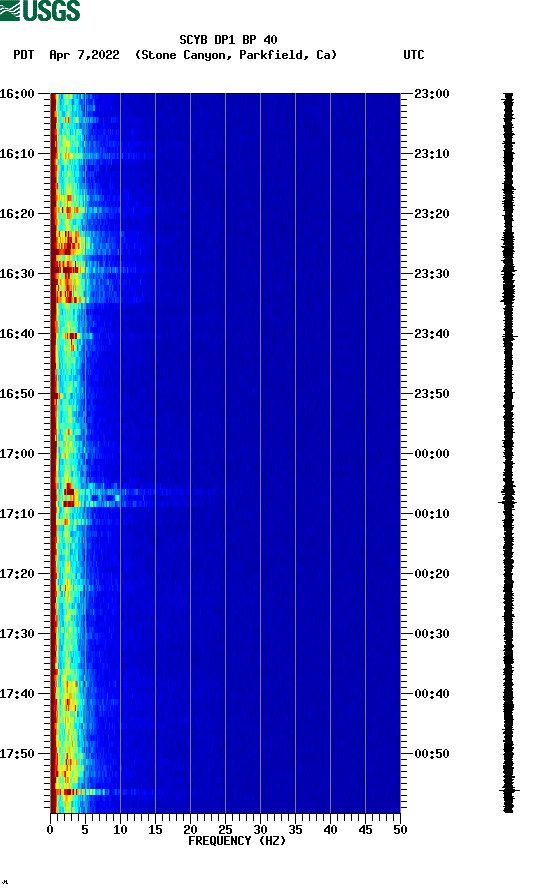Click the '16:20' PDT time label
552x893 pixels.
click(x=17, y=214)
